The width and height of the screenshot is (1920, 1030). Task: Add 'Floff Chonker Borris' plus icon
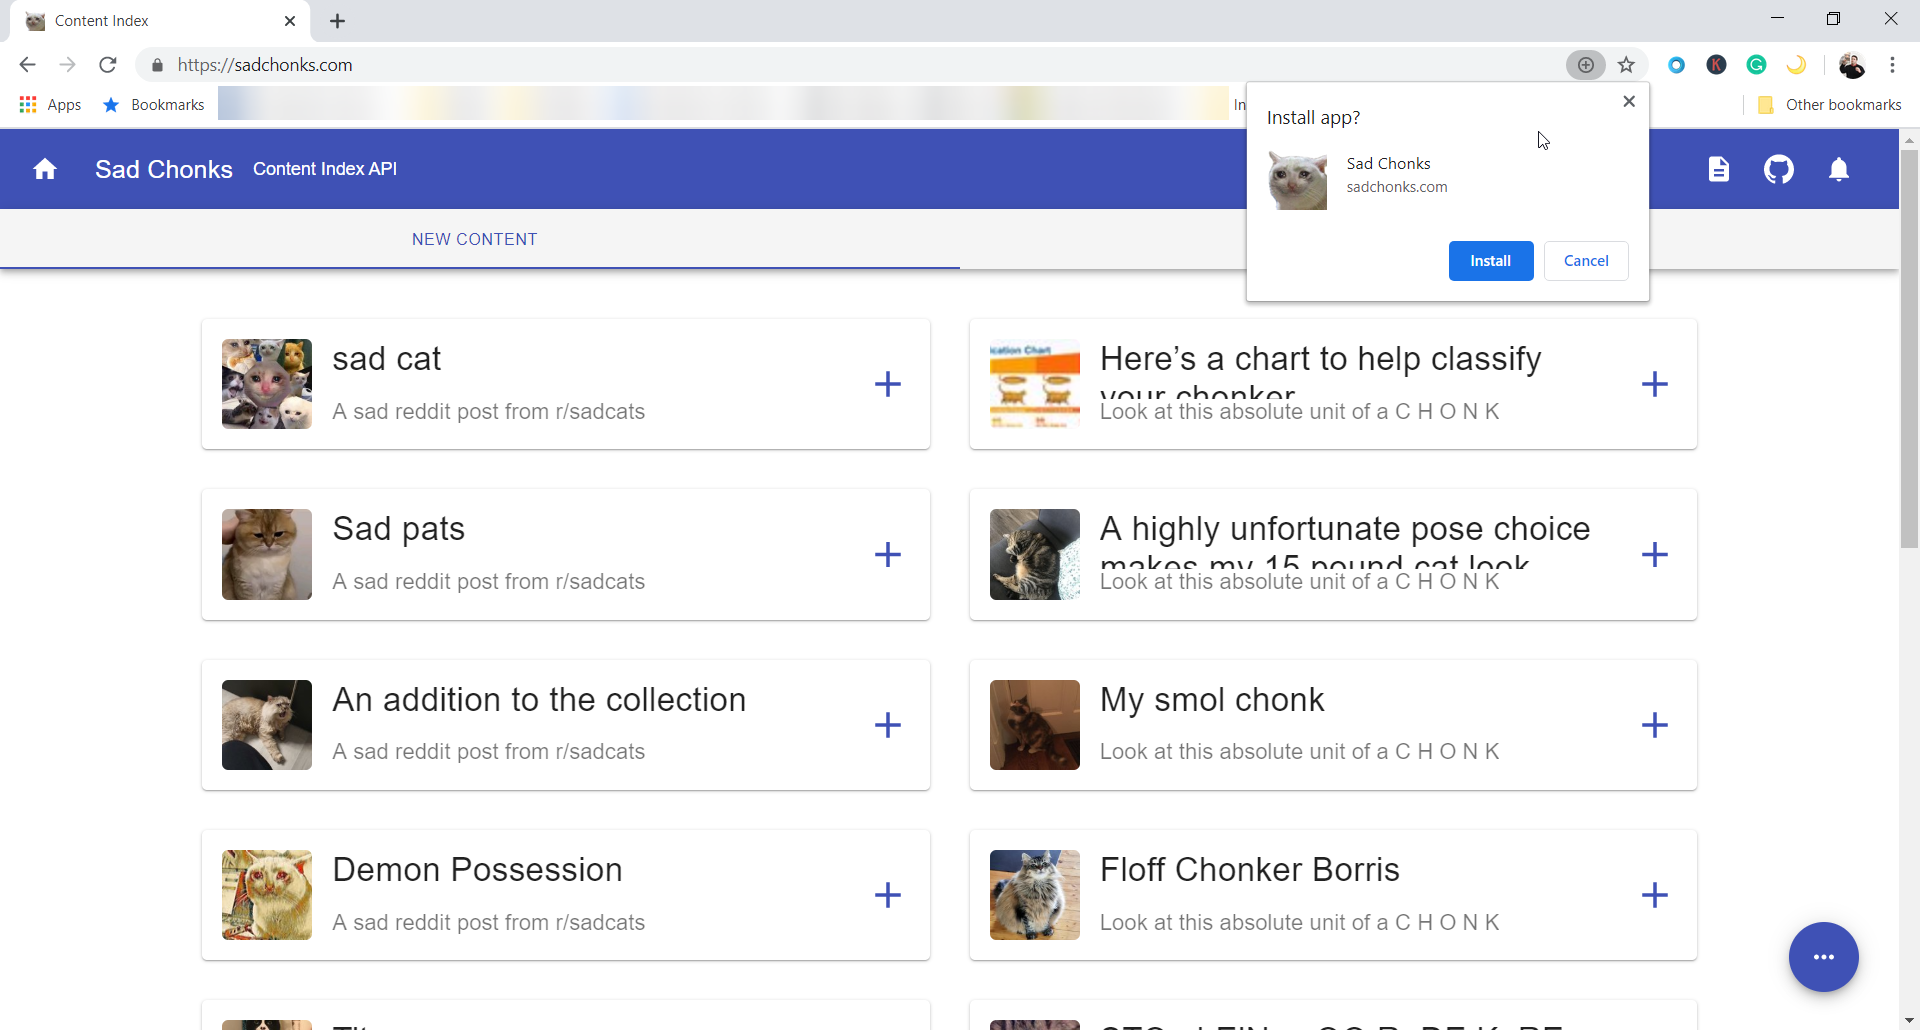[x=1655, y=895]
